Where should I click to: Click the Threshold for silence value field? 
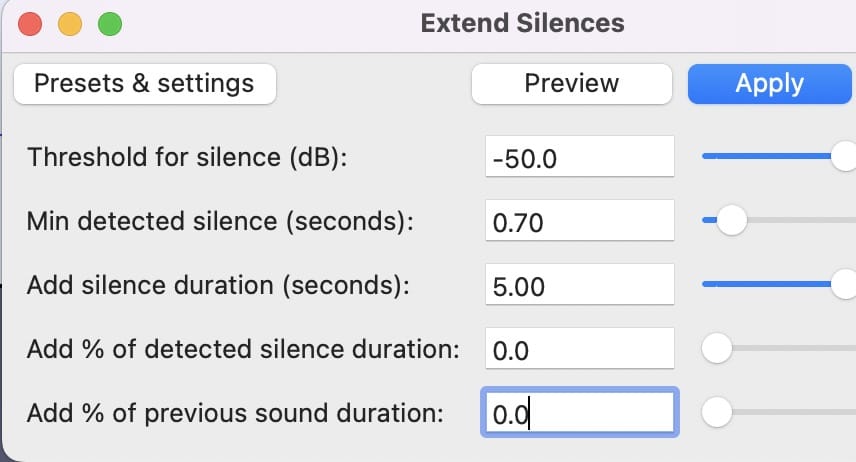pos(577,158)
